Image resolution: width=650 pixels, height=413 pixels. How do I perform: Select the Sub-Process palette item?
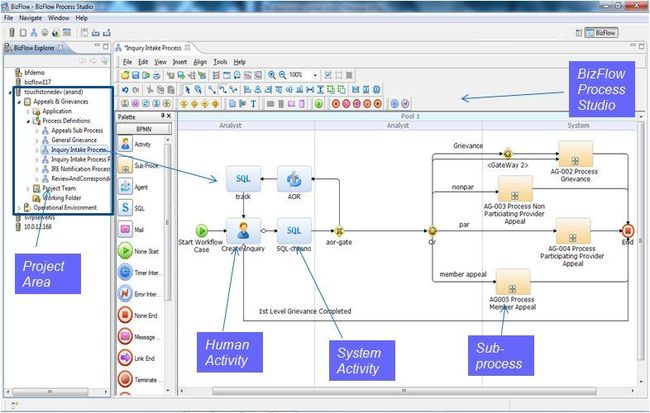(x=138, y=166)
